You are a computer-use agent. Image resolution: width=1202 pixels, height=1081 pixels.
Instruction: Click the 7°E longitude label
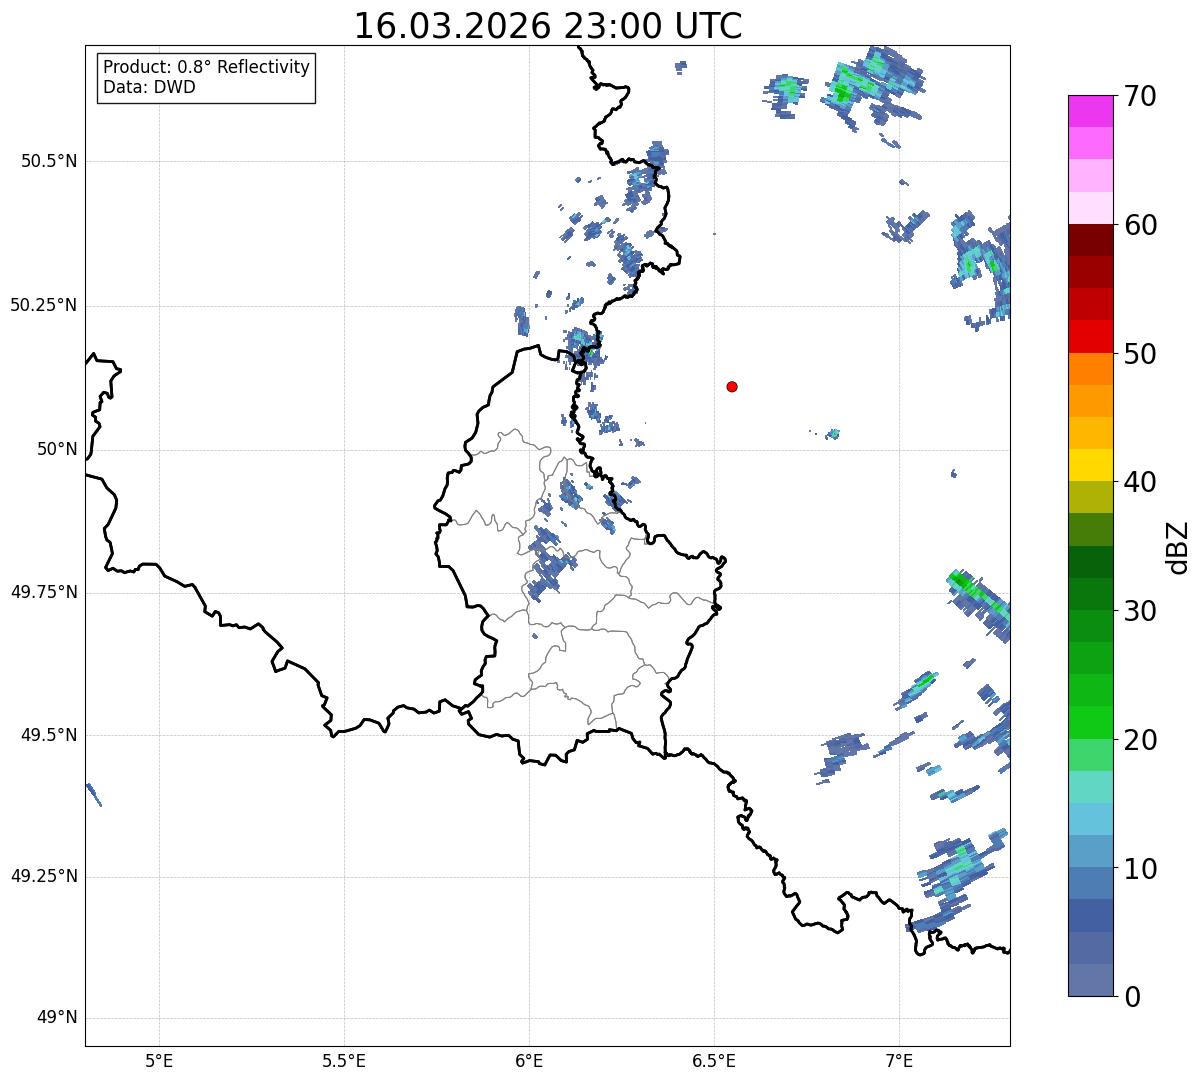point(899,1062)
